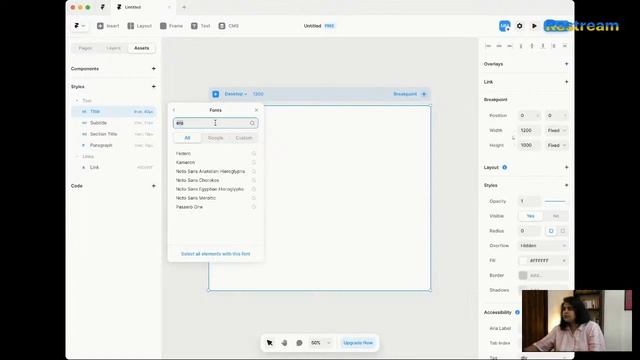Click the blue breakpoint play icon on the Desktop bar
Viewport: 640px width, 360px height.
coord(216,94)
